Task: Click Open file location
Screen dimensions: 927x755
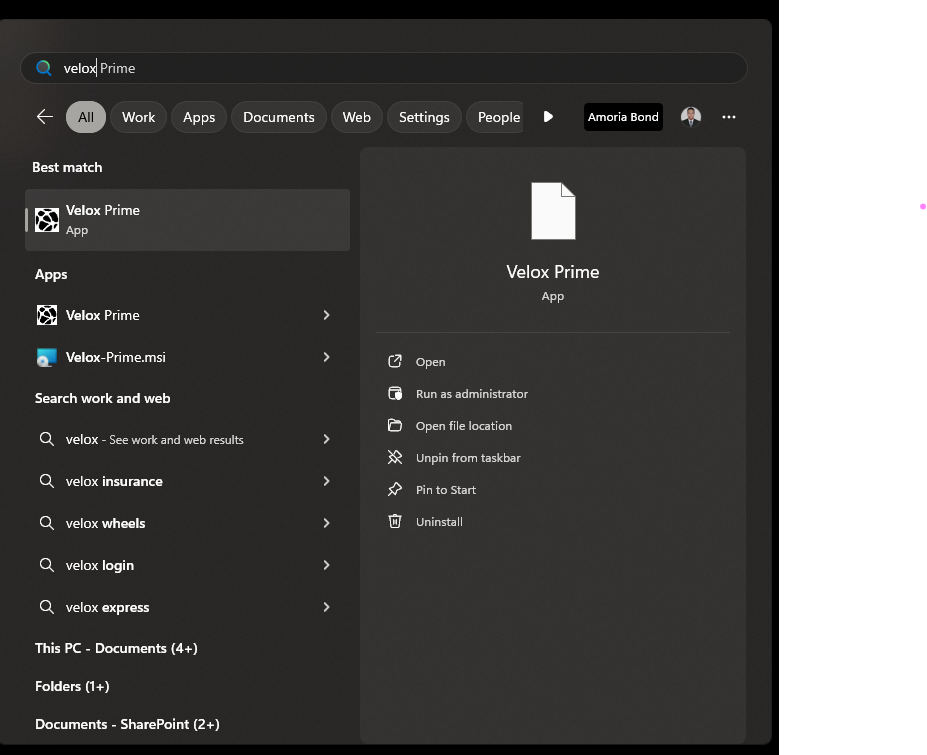Action: [x=464, y=426]
